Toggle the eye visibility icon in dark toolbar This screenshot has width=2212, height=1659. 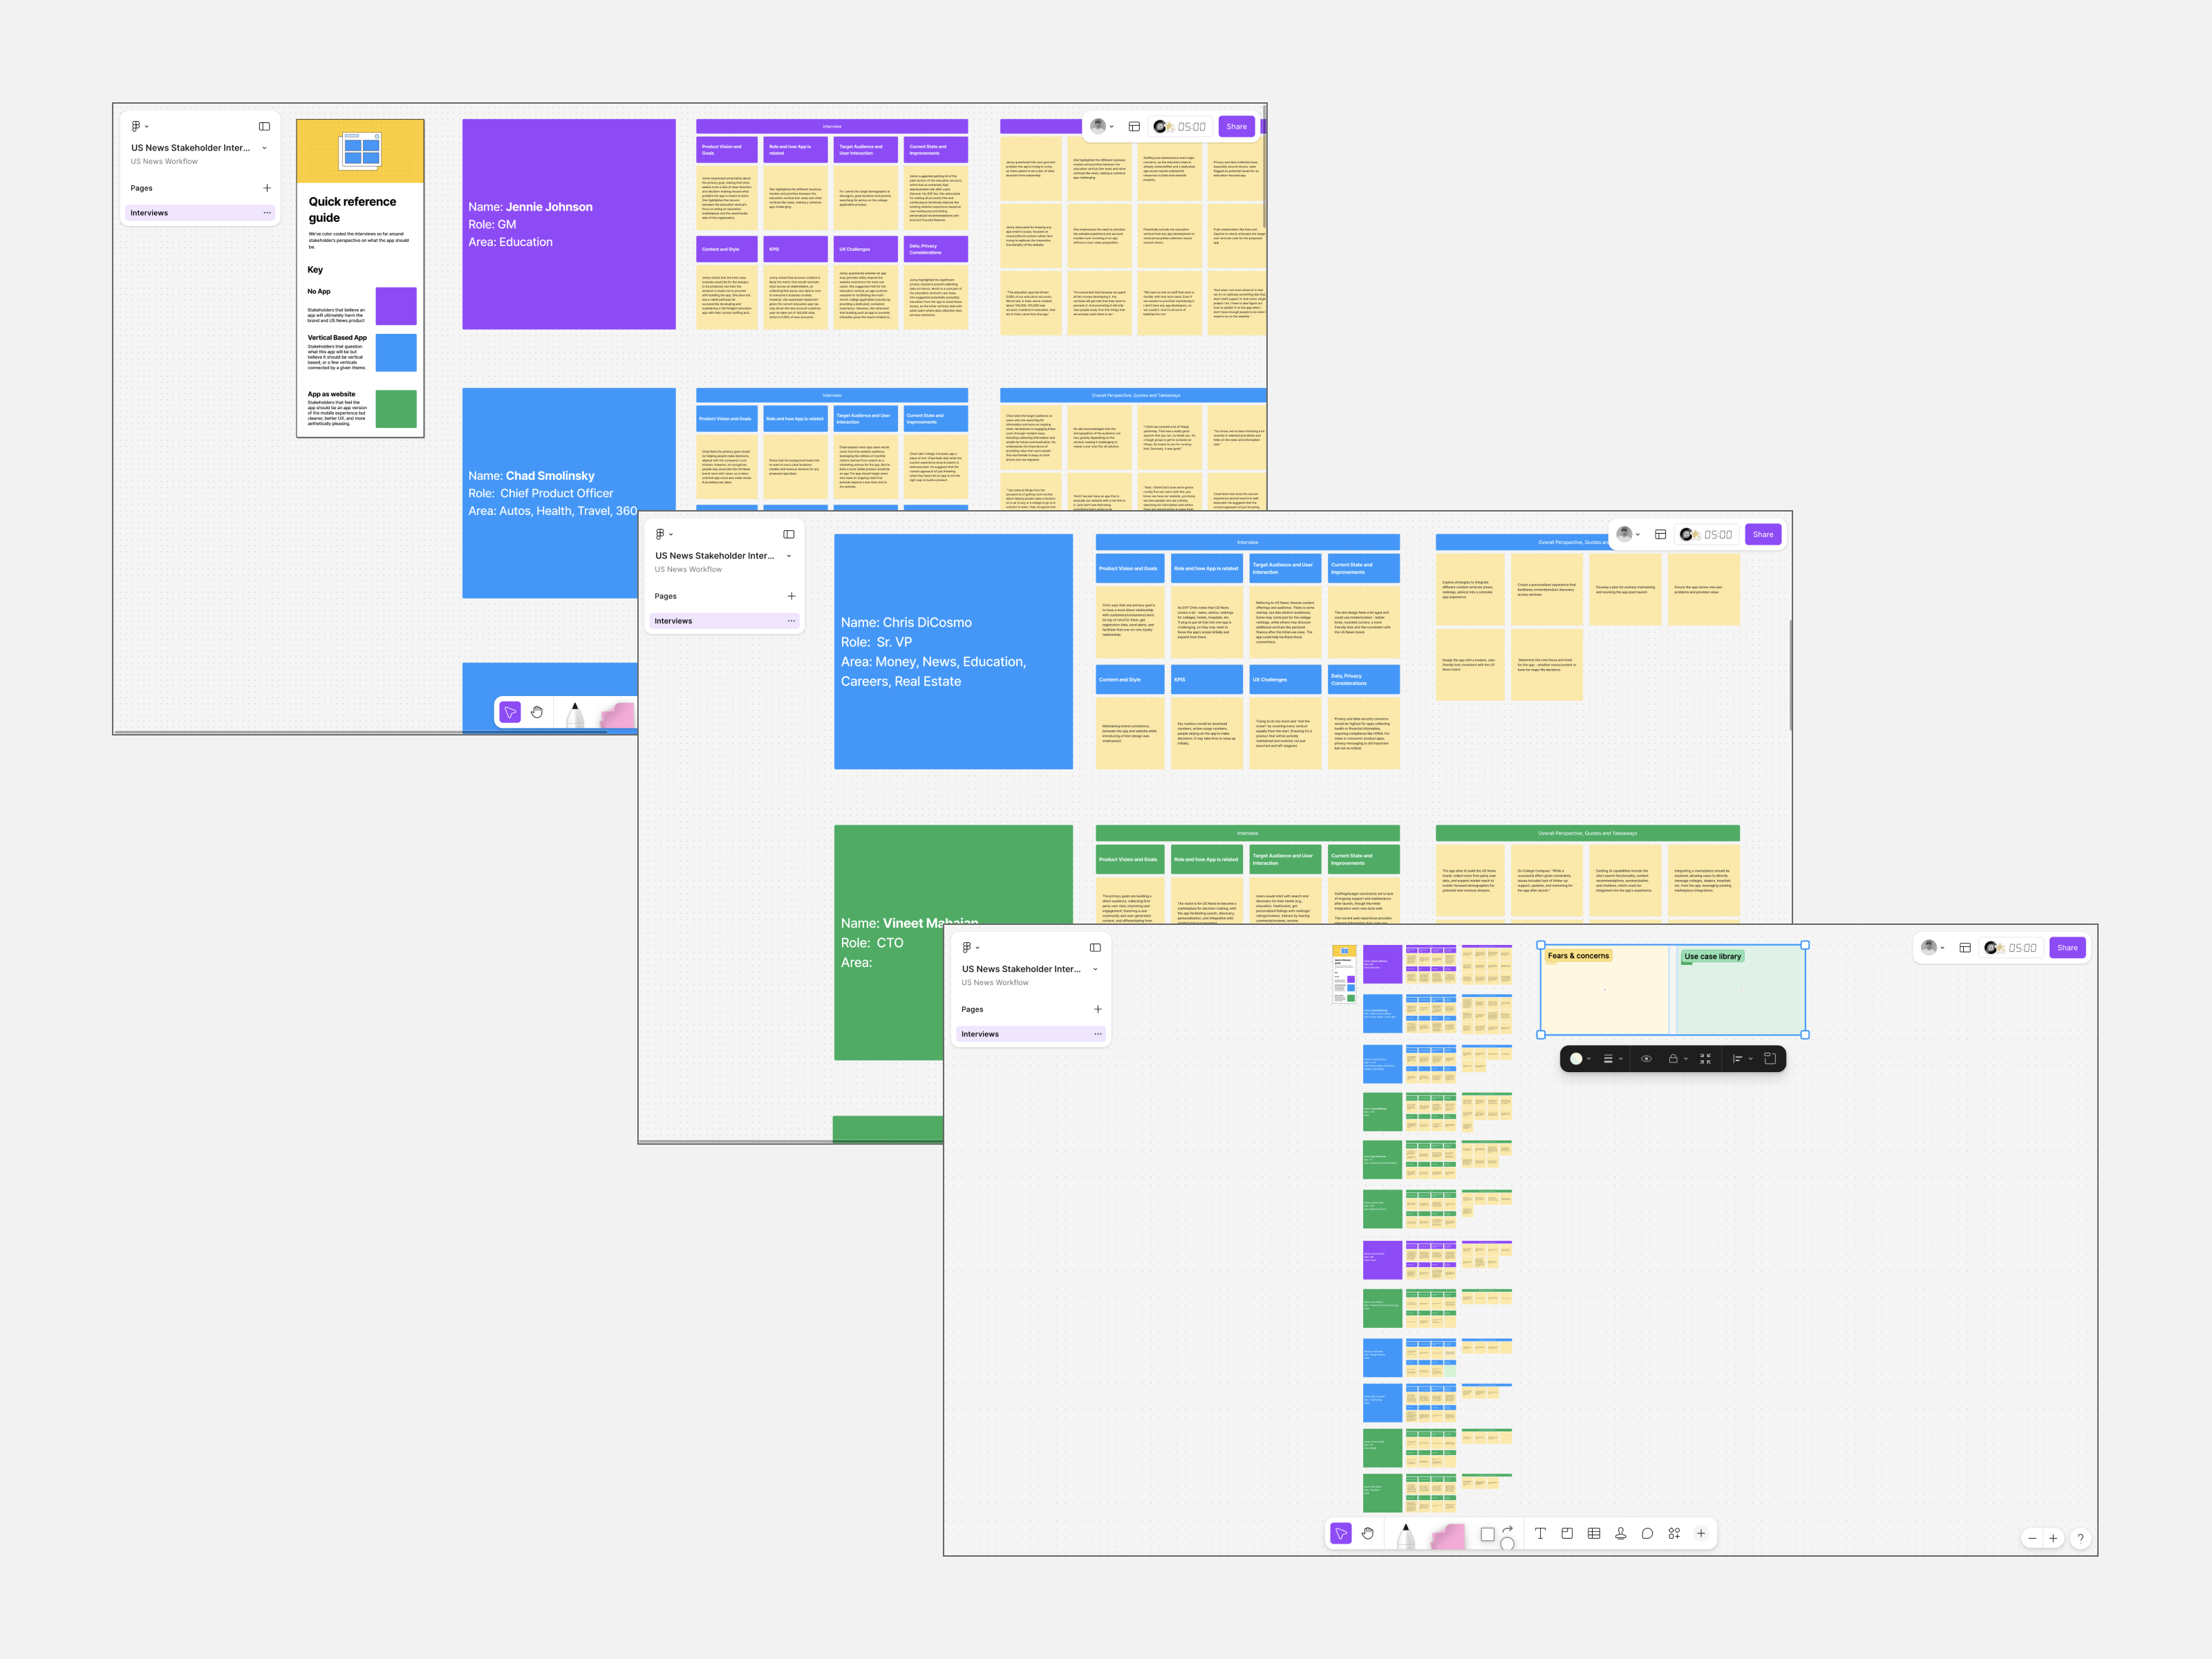1646,1058
